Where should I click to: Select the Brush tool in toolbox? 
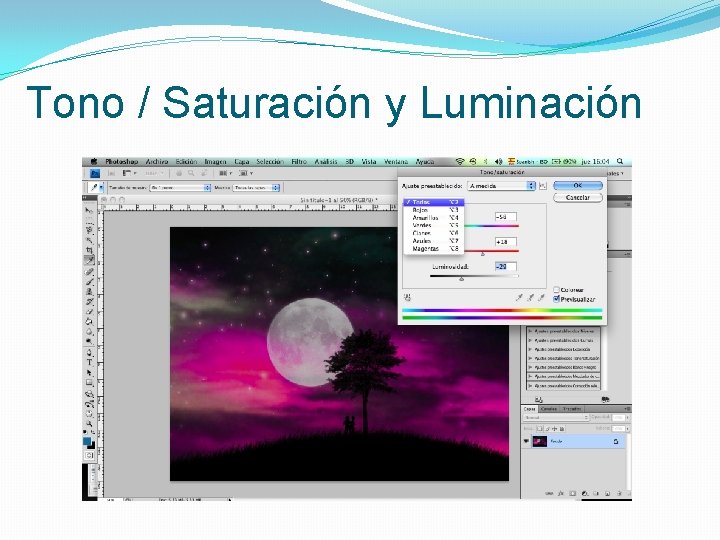click(89, 281)
